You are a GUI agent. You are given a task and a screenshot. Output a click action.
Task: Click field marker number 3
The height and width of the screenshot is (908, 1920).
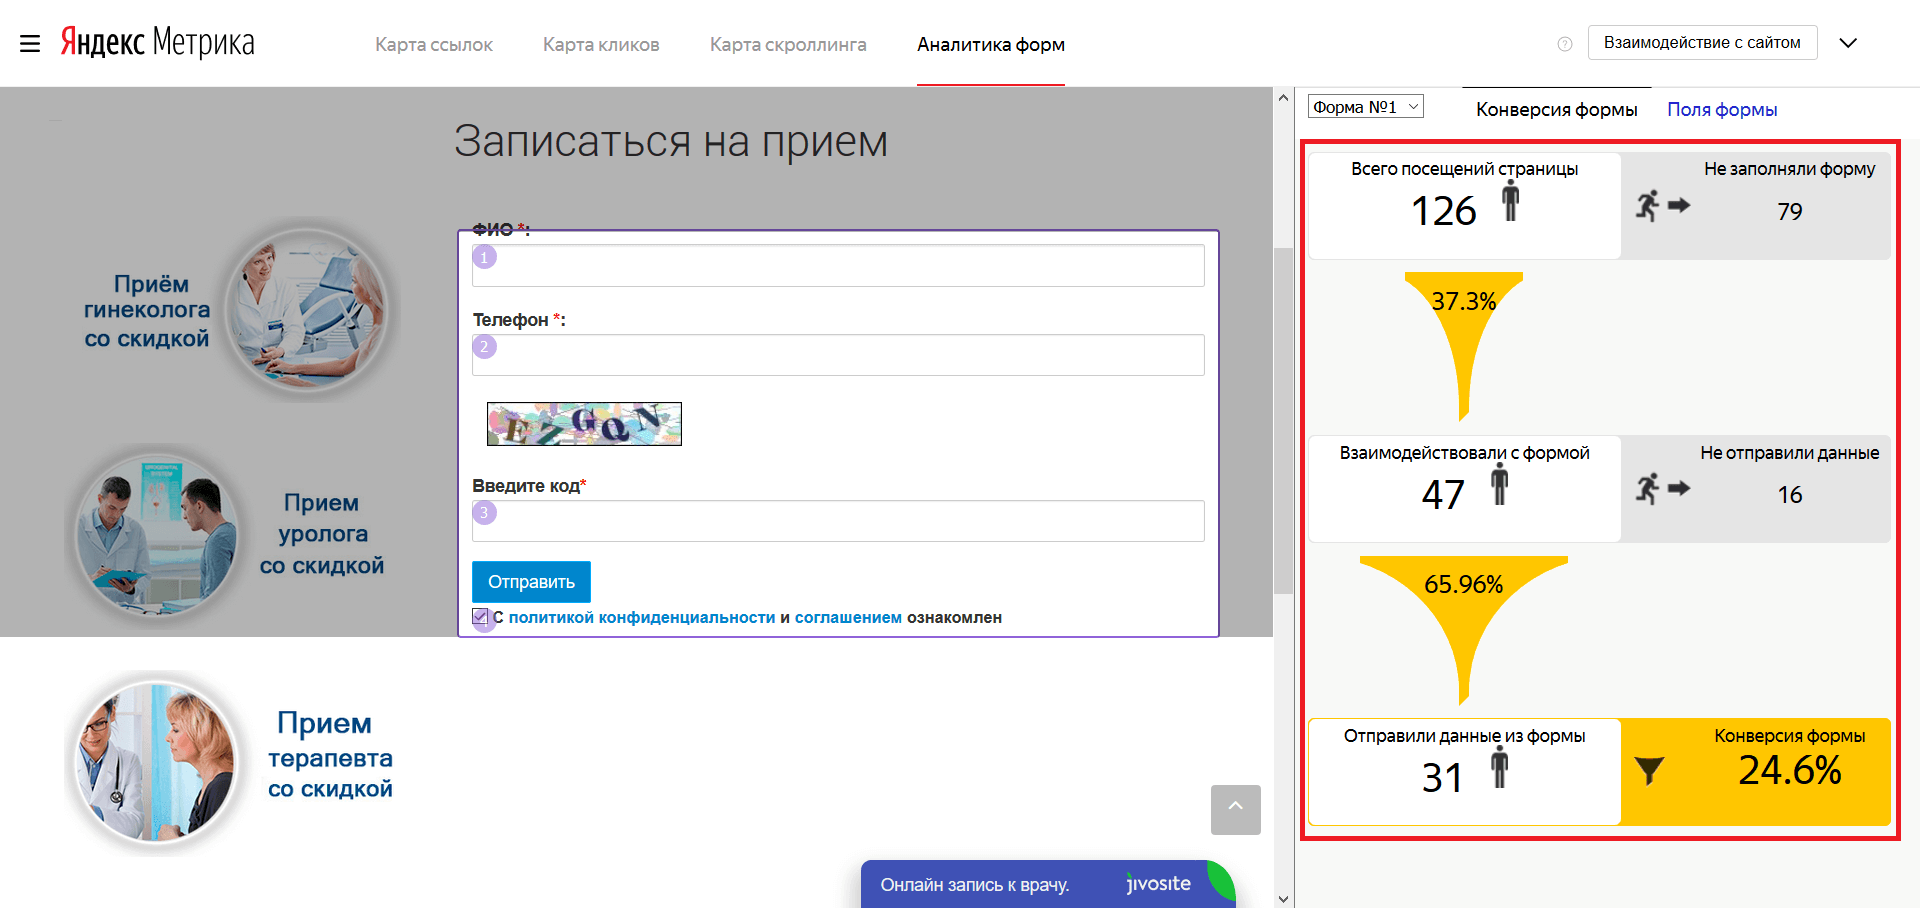[485, 513]
